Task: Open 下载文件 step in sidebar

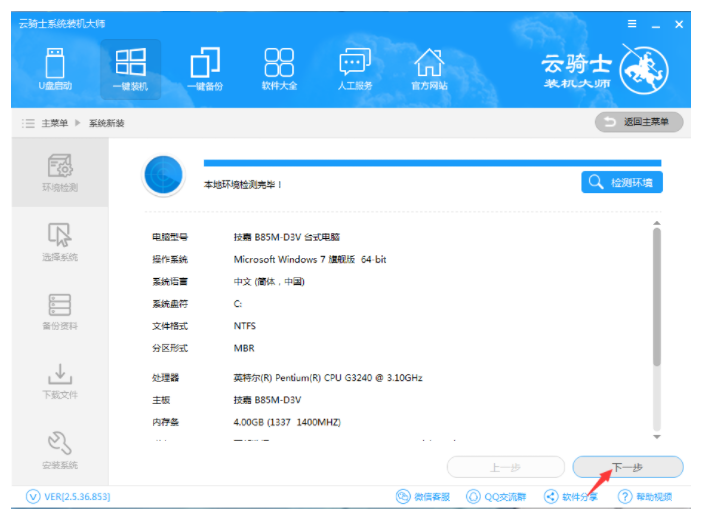Action: 60,381
